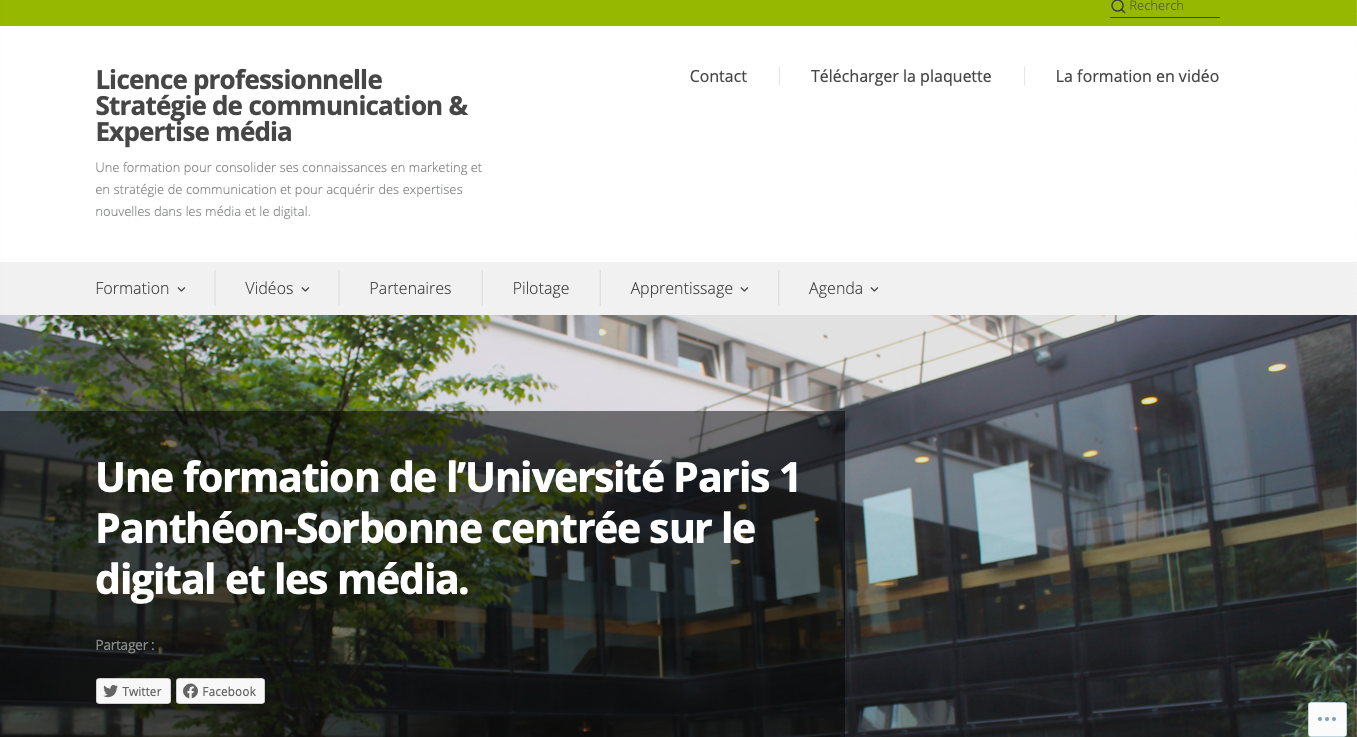
Task: Go to the Pilotage page
Action: tap(541, 288)
